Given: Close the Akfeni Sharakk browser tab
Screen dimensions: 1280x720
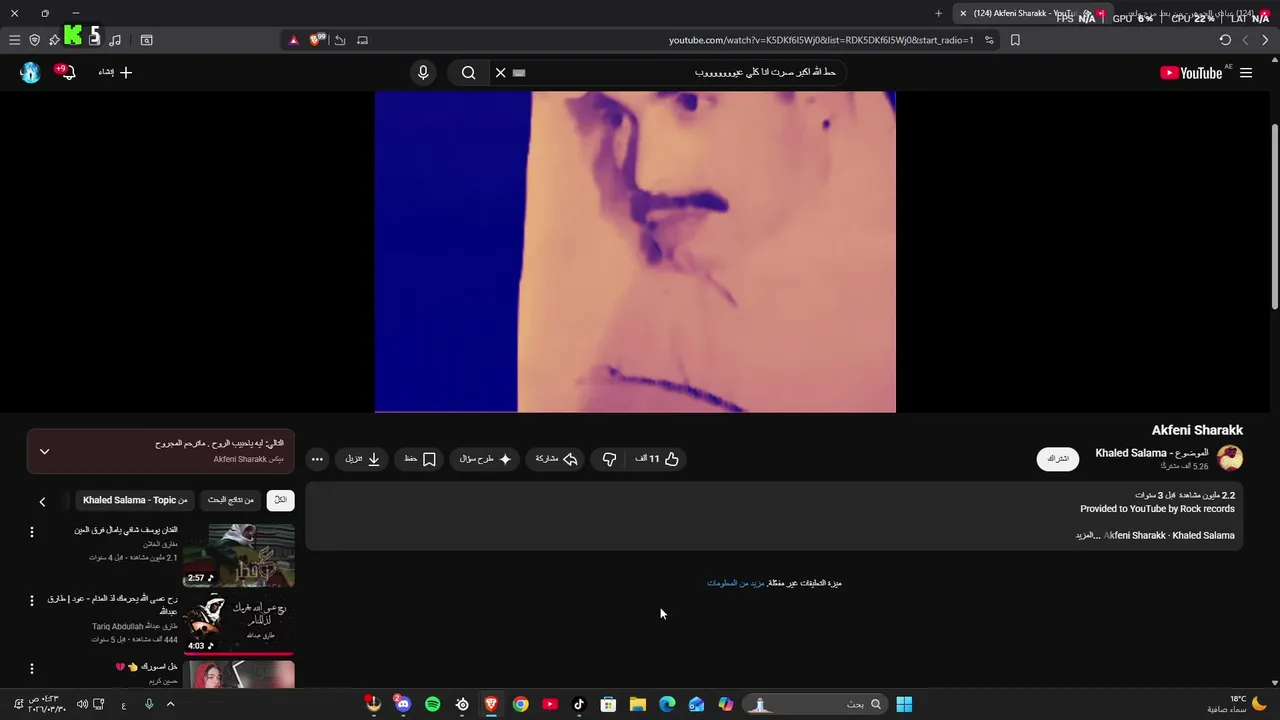Looking at the screenshot, I should 963,14.
